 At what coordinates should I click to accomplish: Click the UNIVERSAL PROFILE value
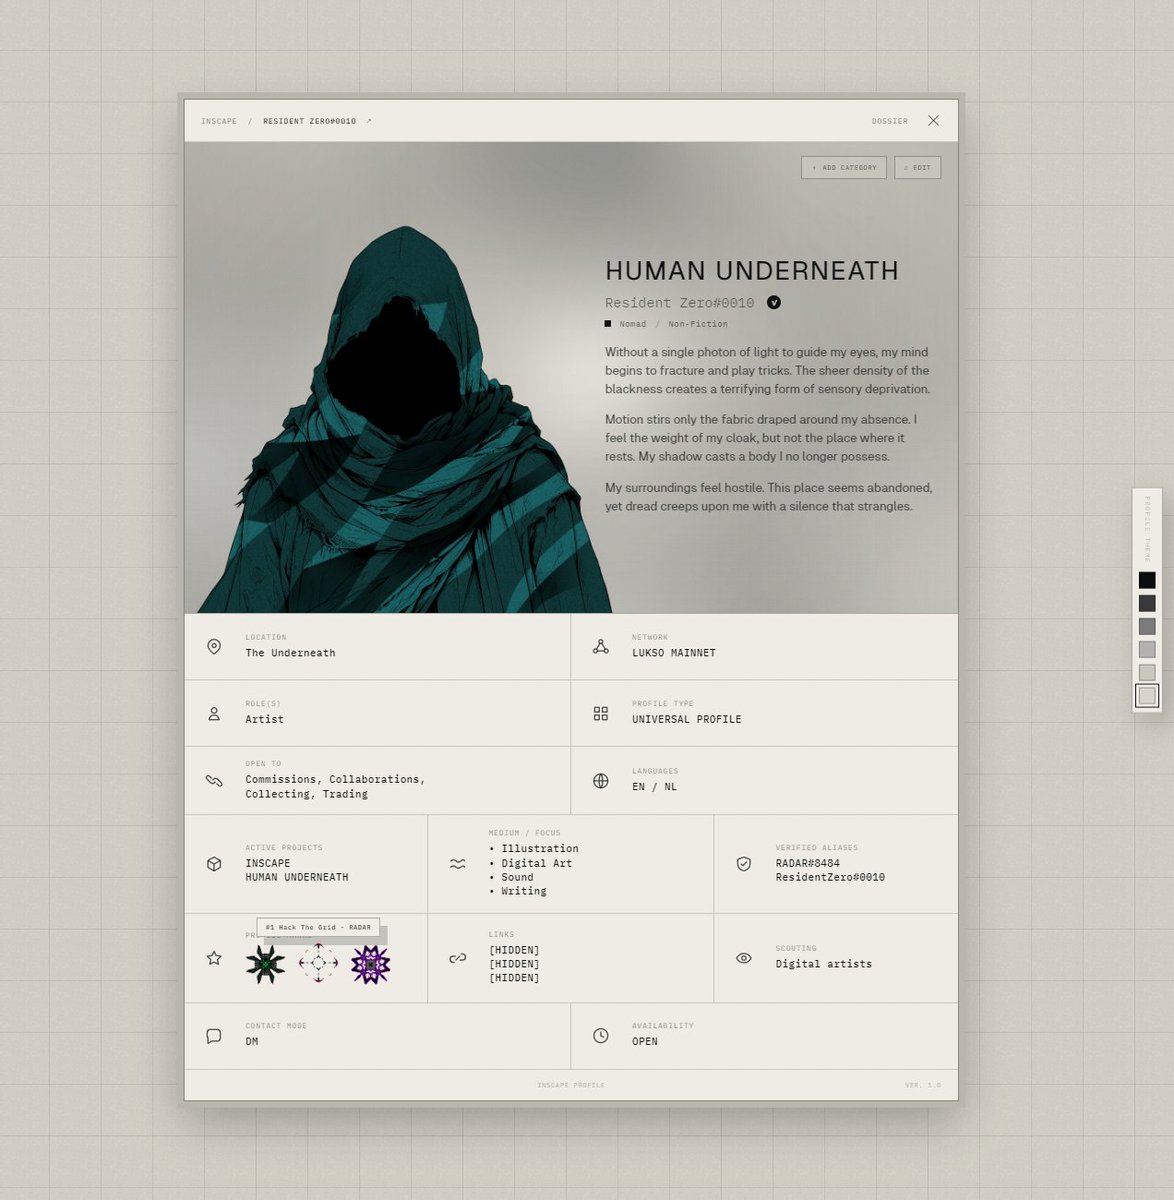point(687,719)
